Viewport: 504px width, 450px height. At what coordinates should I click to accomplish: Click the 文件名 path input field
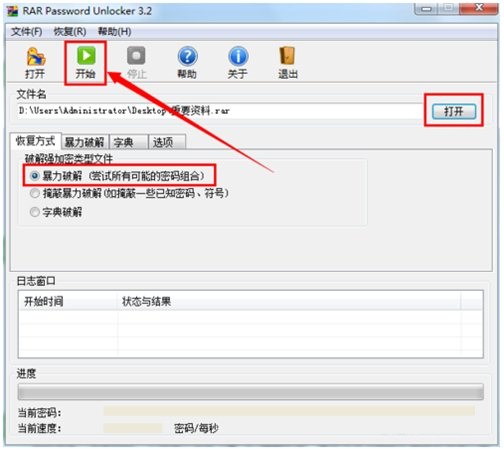220,111
